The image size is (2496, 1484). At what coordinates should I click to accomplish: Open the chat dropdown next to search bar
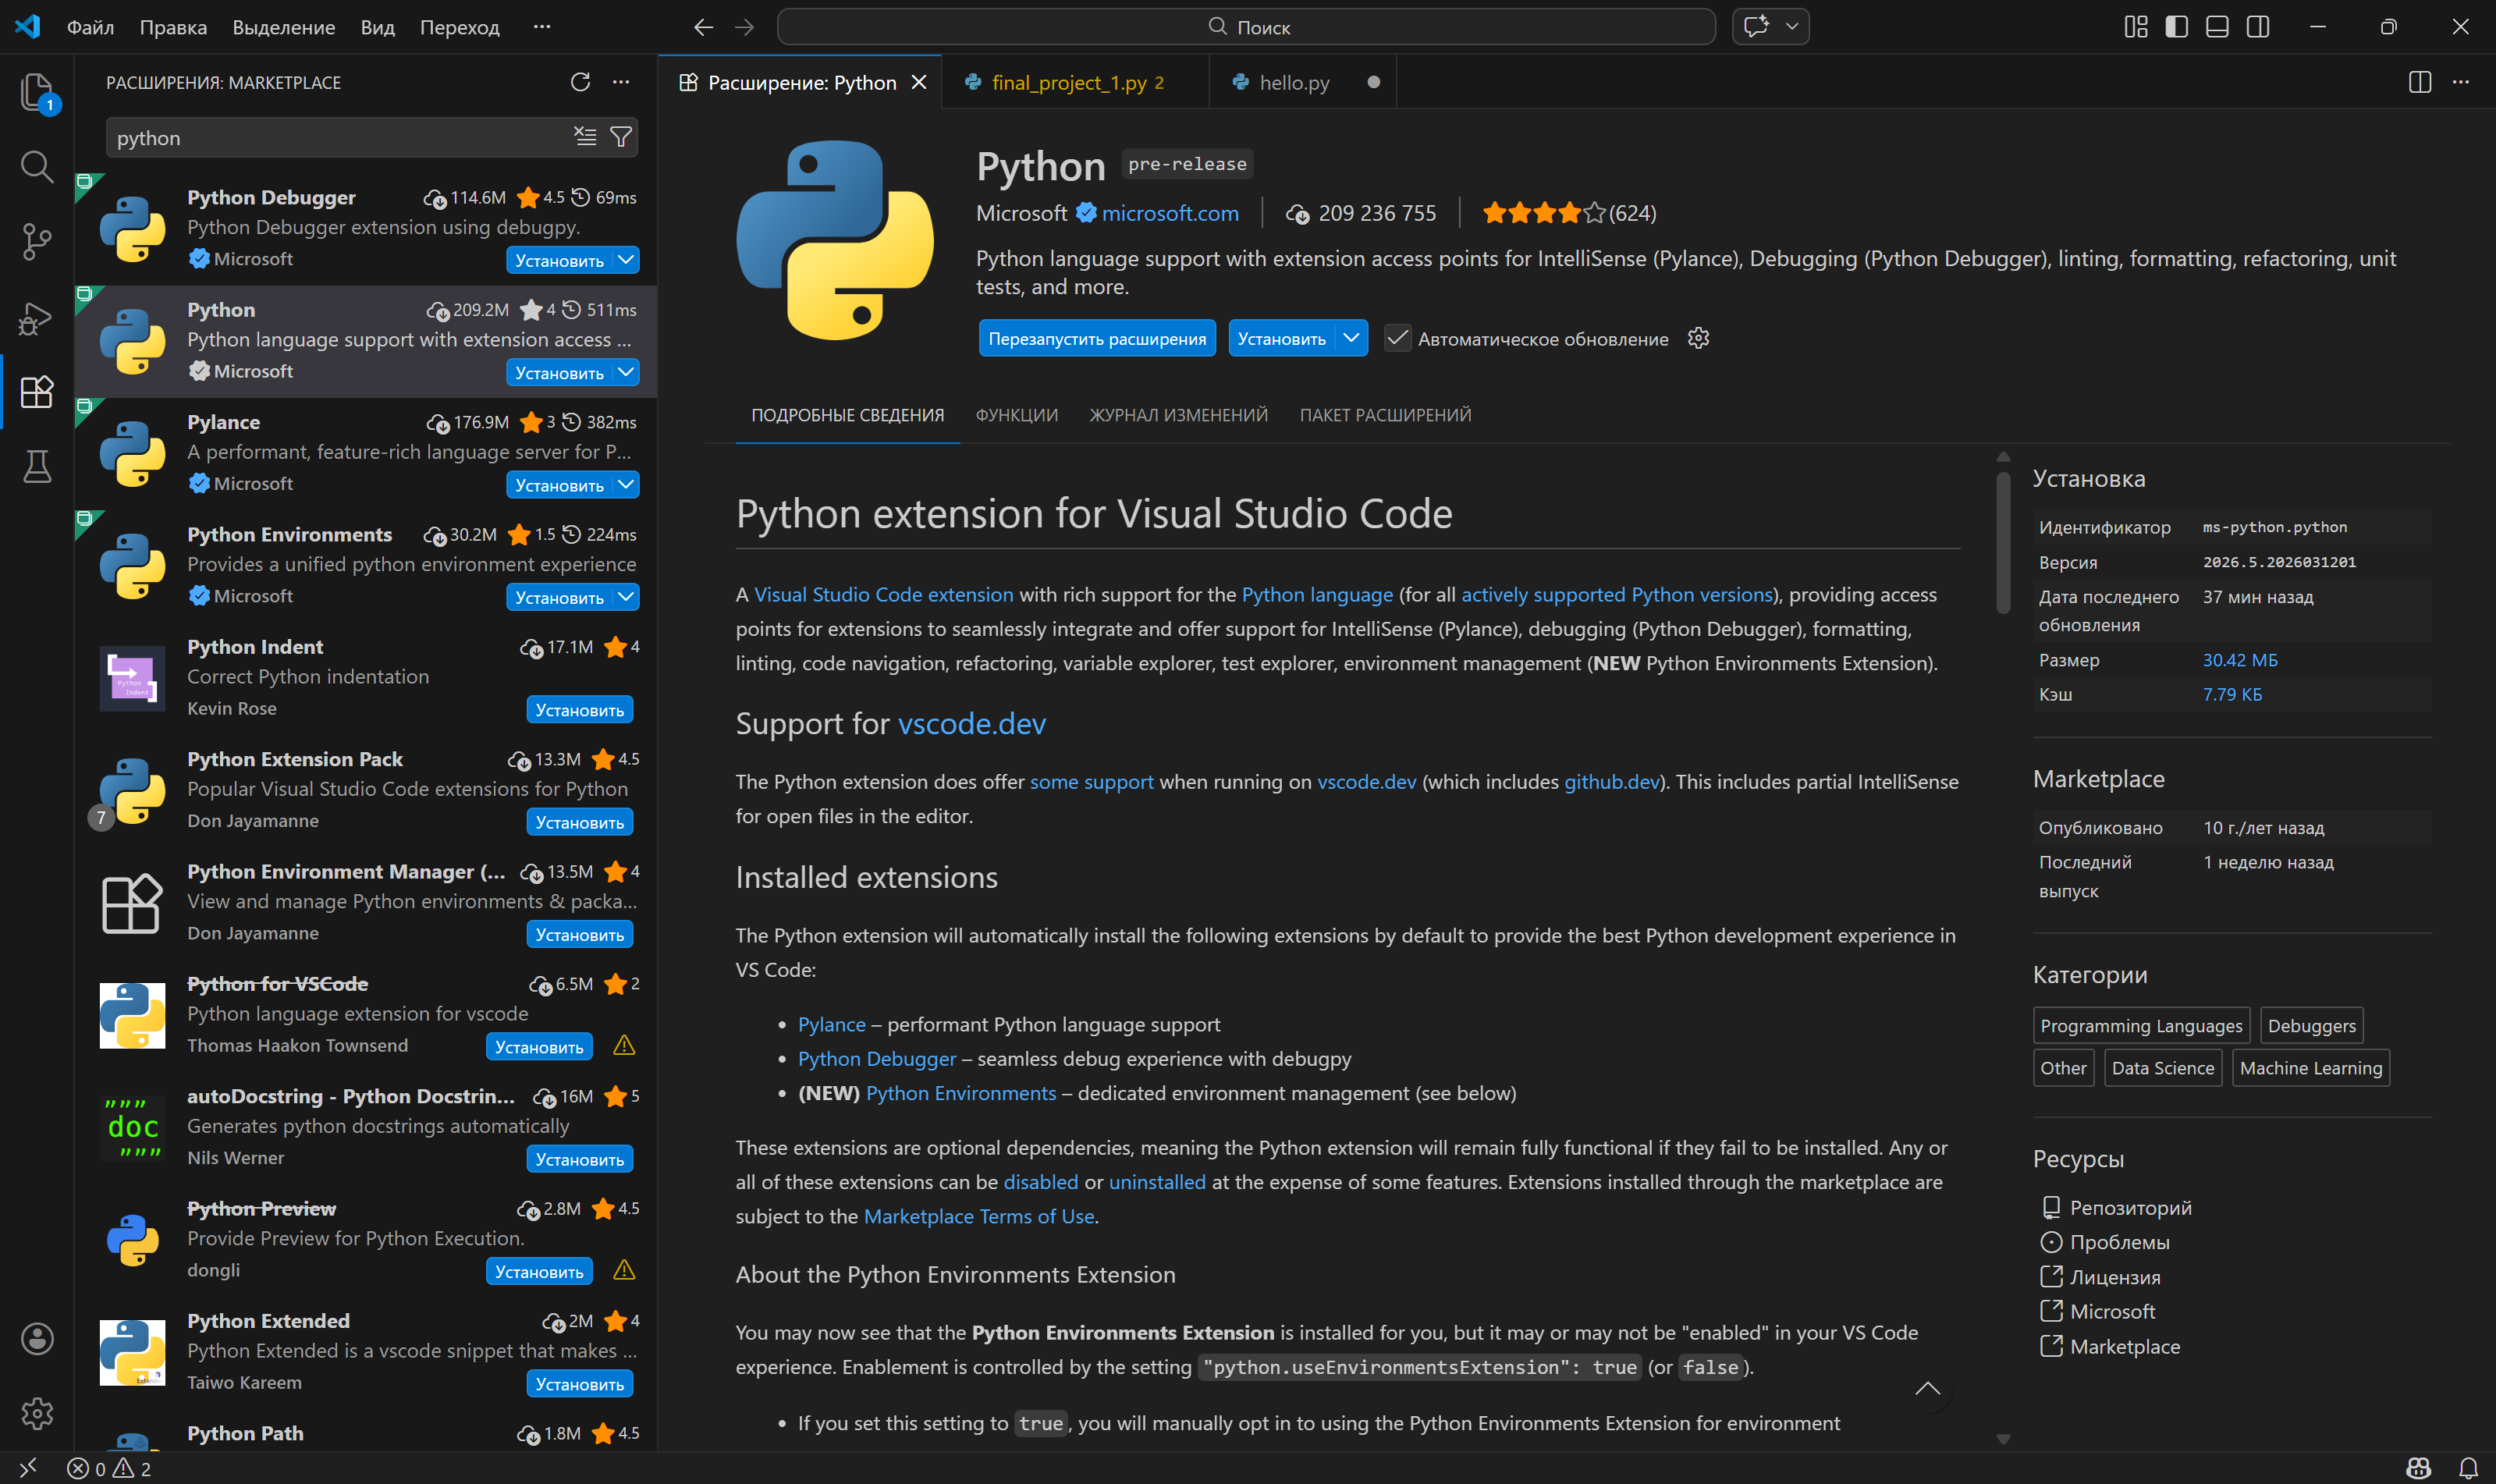(x=1792, y=27)
